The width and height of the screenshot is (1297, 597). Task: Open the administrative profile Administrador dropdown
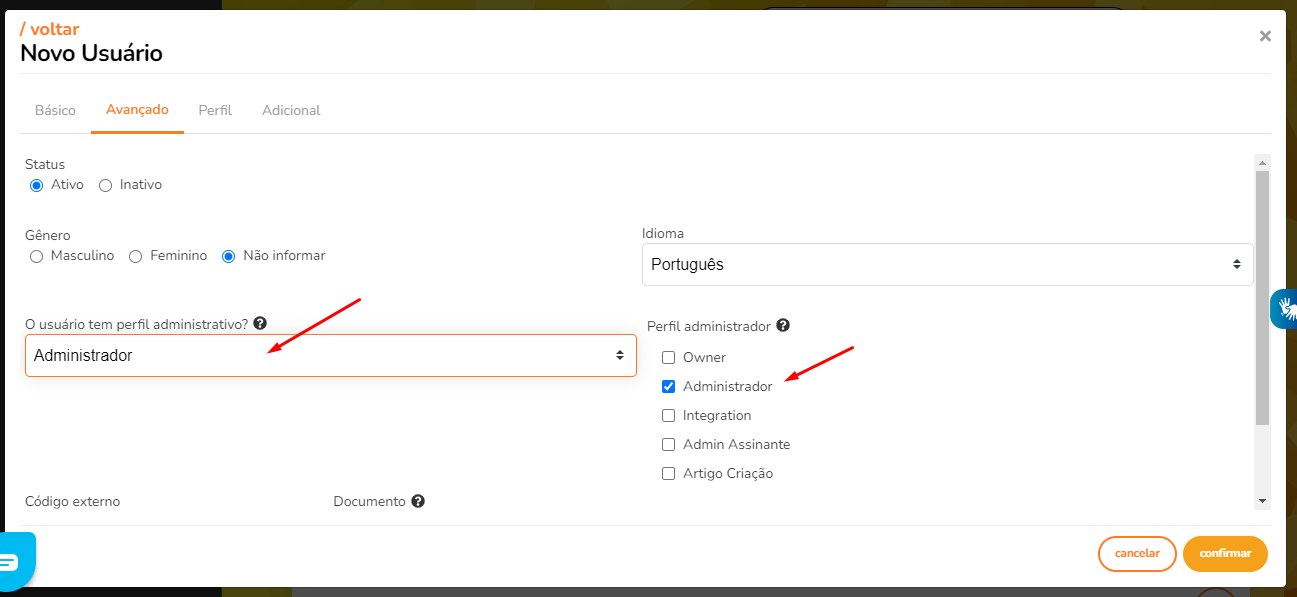331,355
